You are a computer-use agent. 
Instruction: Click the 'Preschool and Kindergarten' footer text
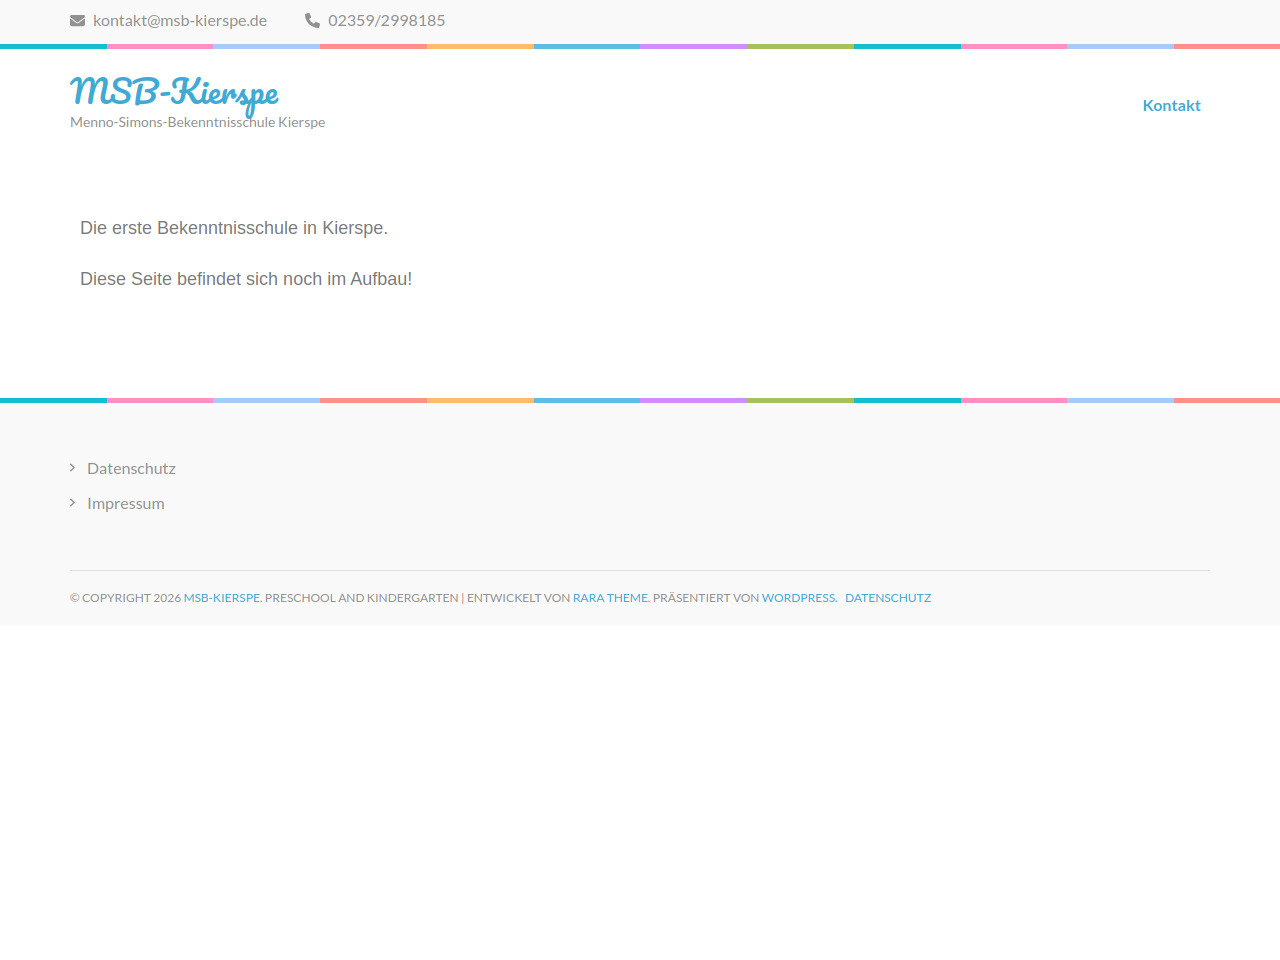pyautogui.click(x=361, y=598)
